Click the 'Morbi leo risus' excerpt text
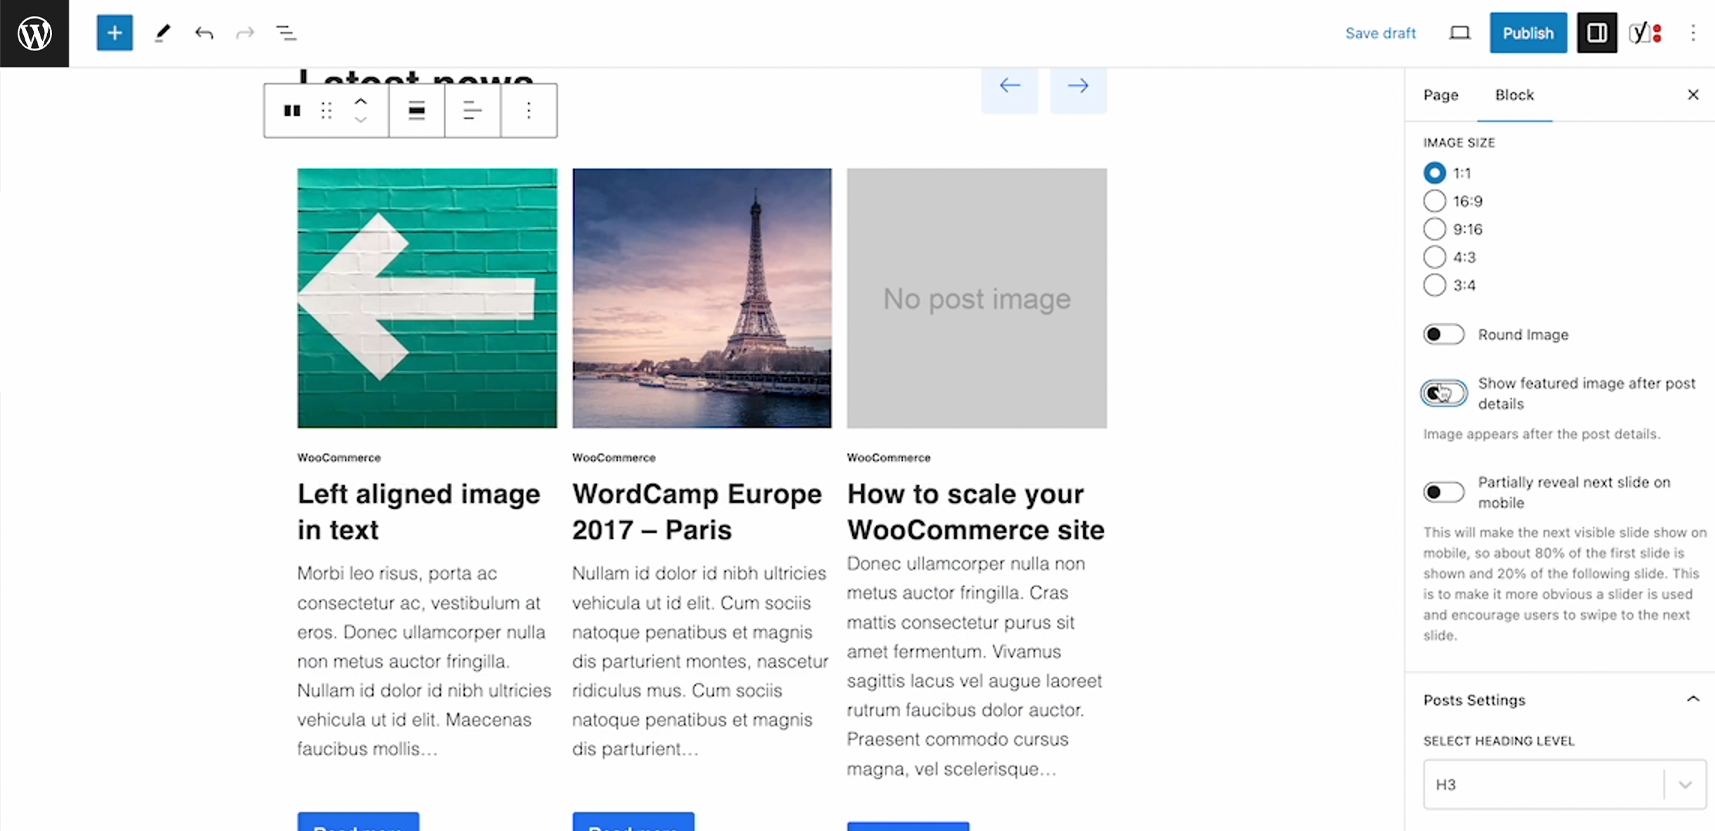 (425, 661)
